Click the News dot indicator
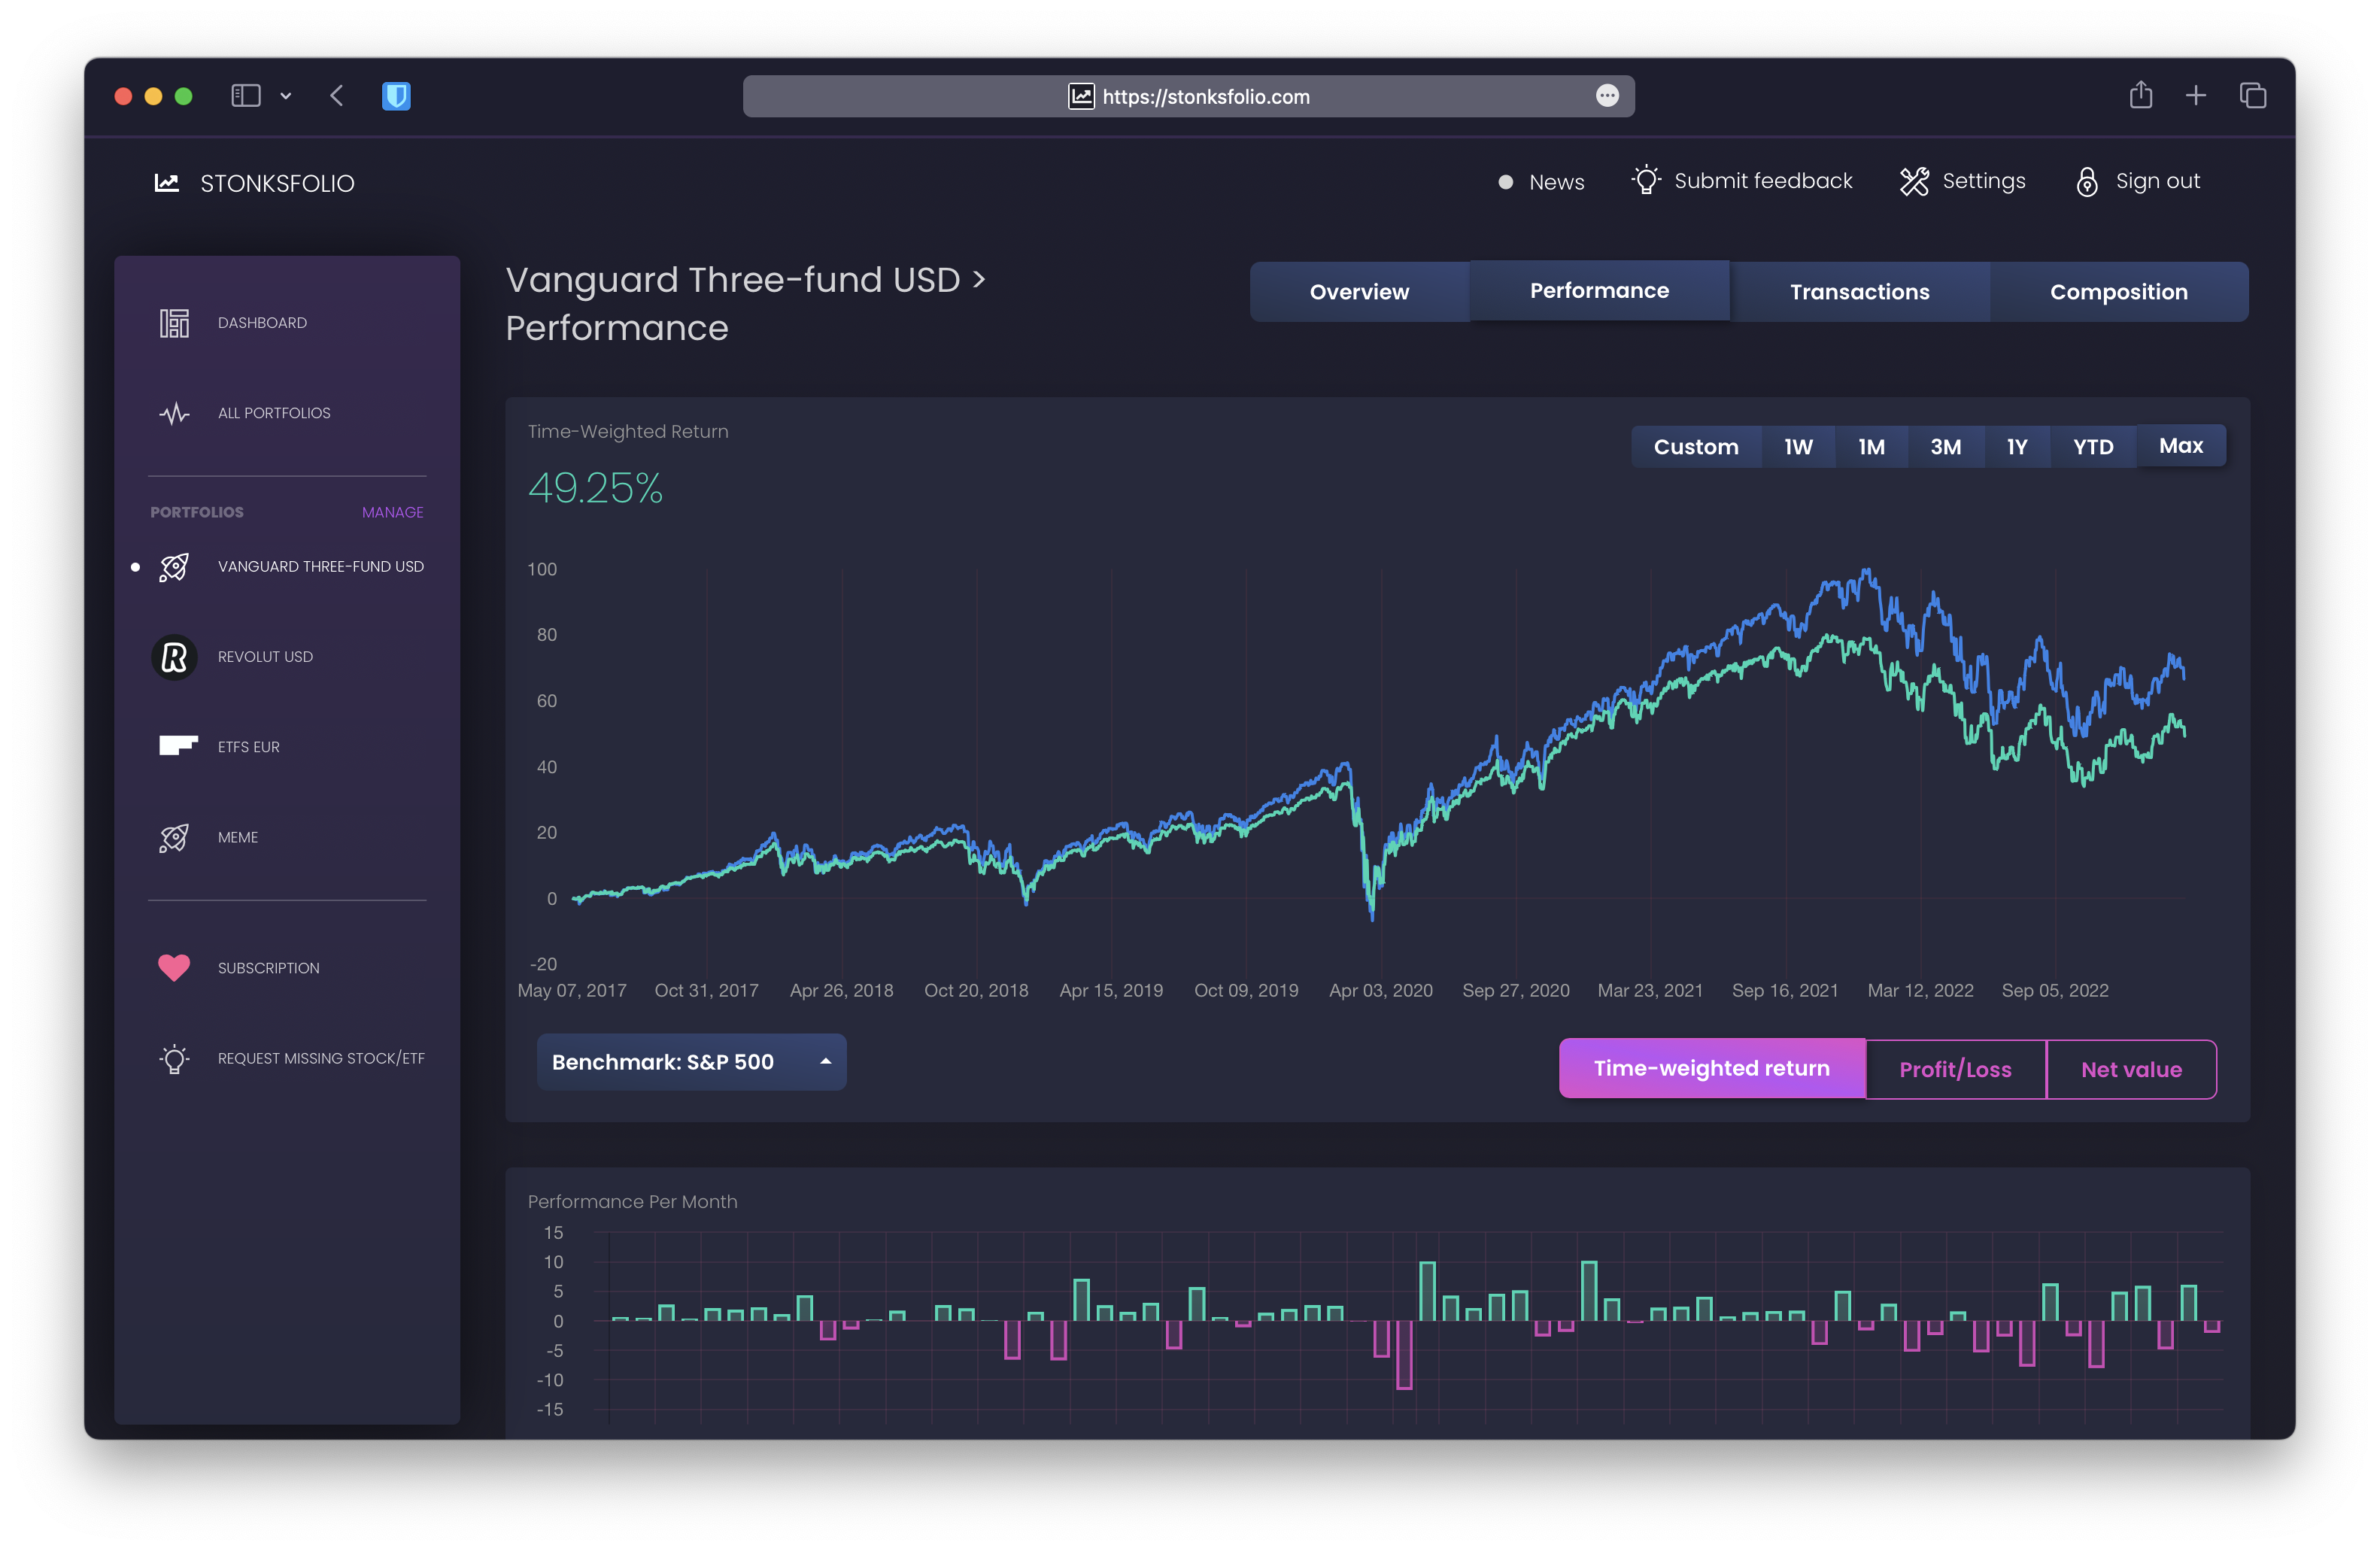This screenshot has width=2380, height=1551. tap(1505, 182)
